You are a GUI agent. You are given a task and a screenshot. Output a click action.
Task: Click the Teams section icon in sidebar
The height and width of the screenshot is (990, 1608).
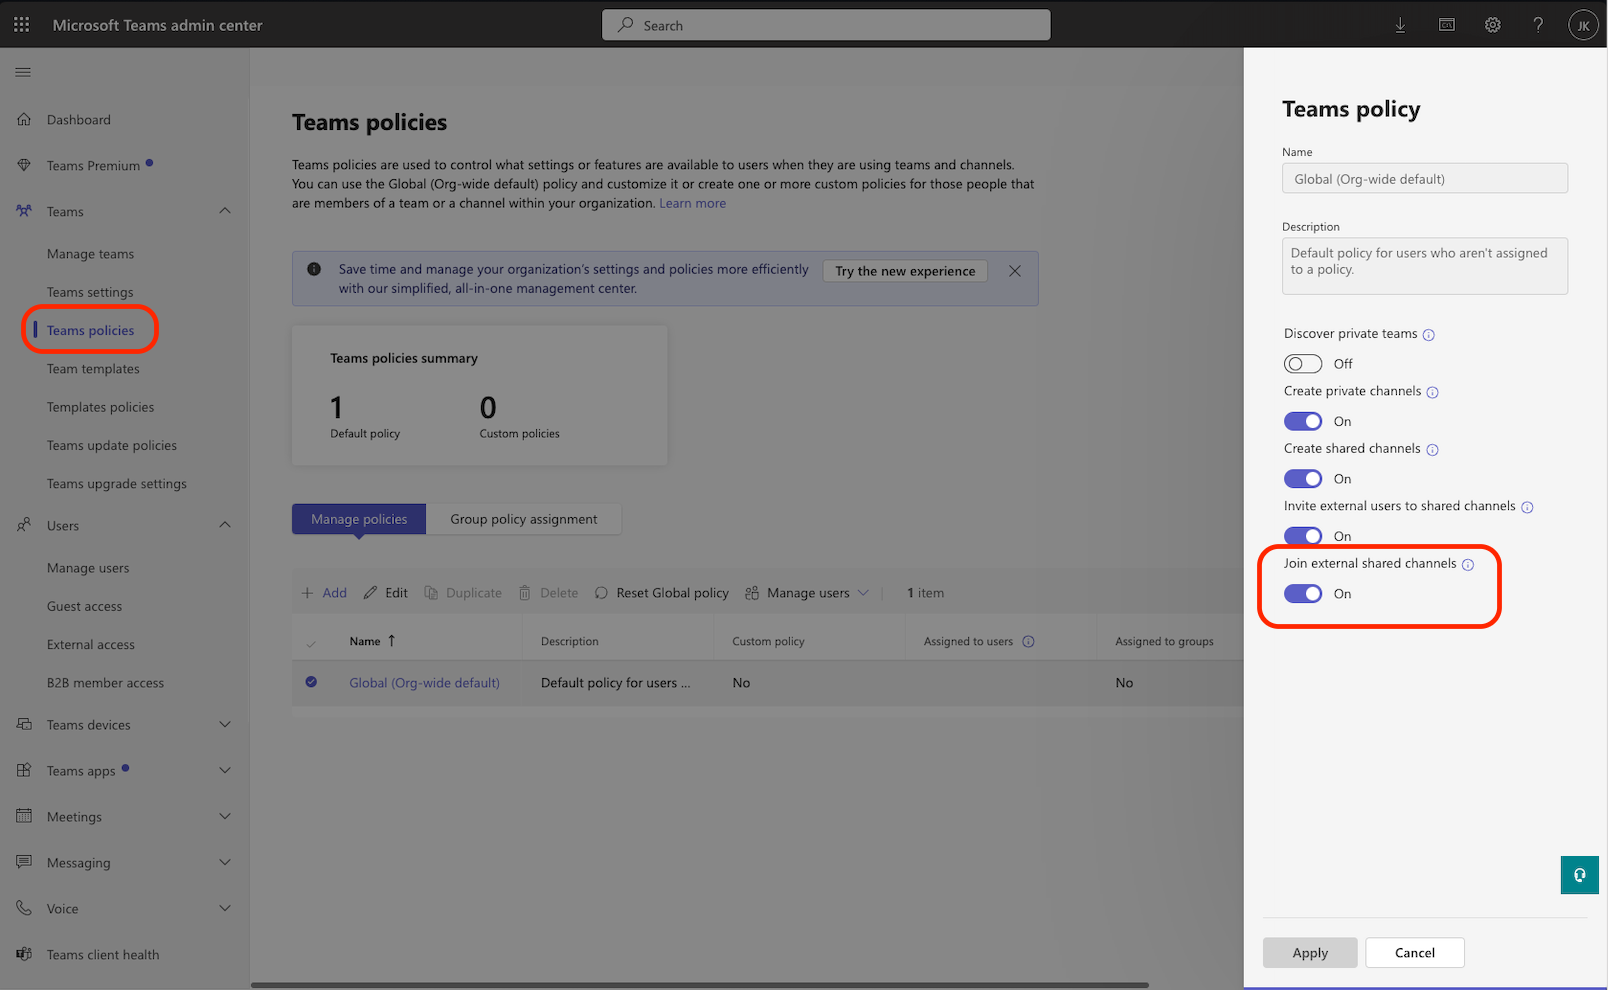click(x=24, y=211)
